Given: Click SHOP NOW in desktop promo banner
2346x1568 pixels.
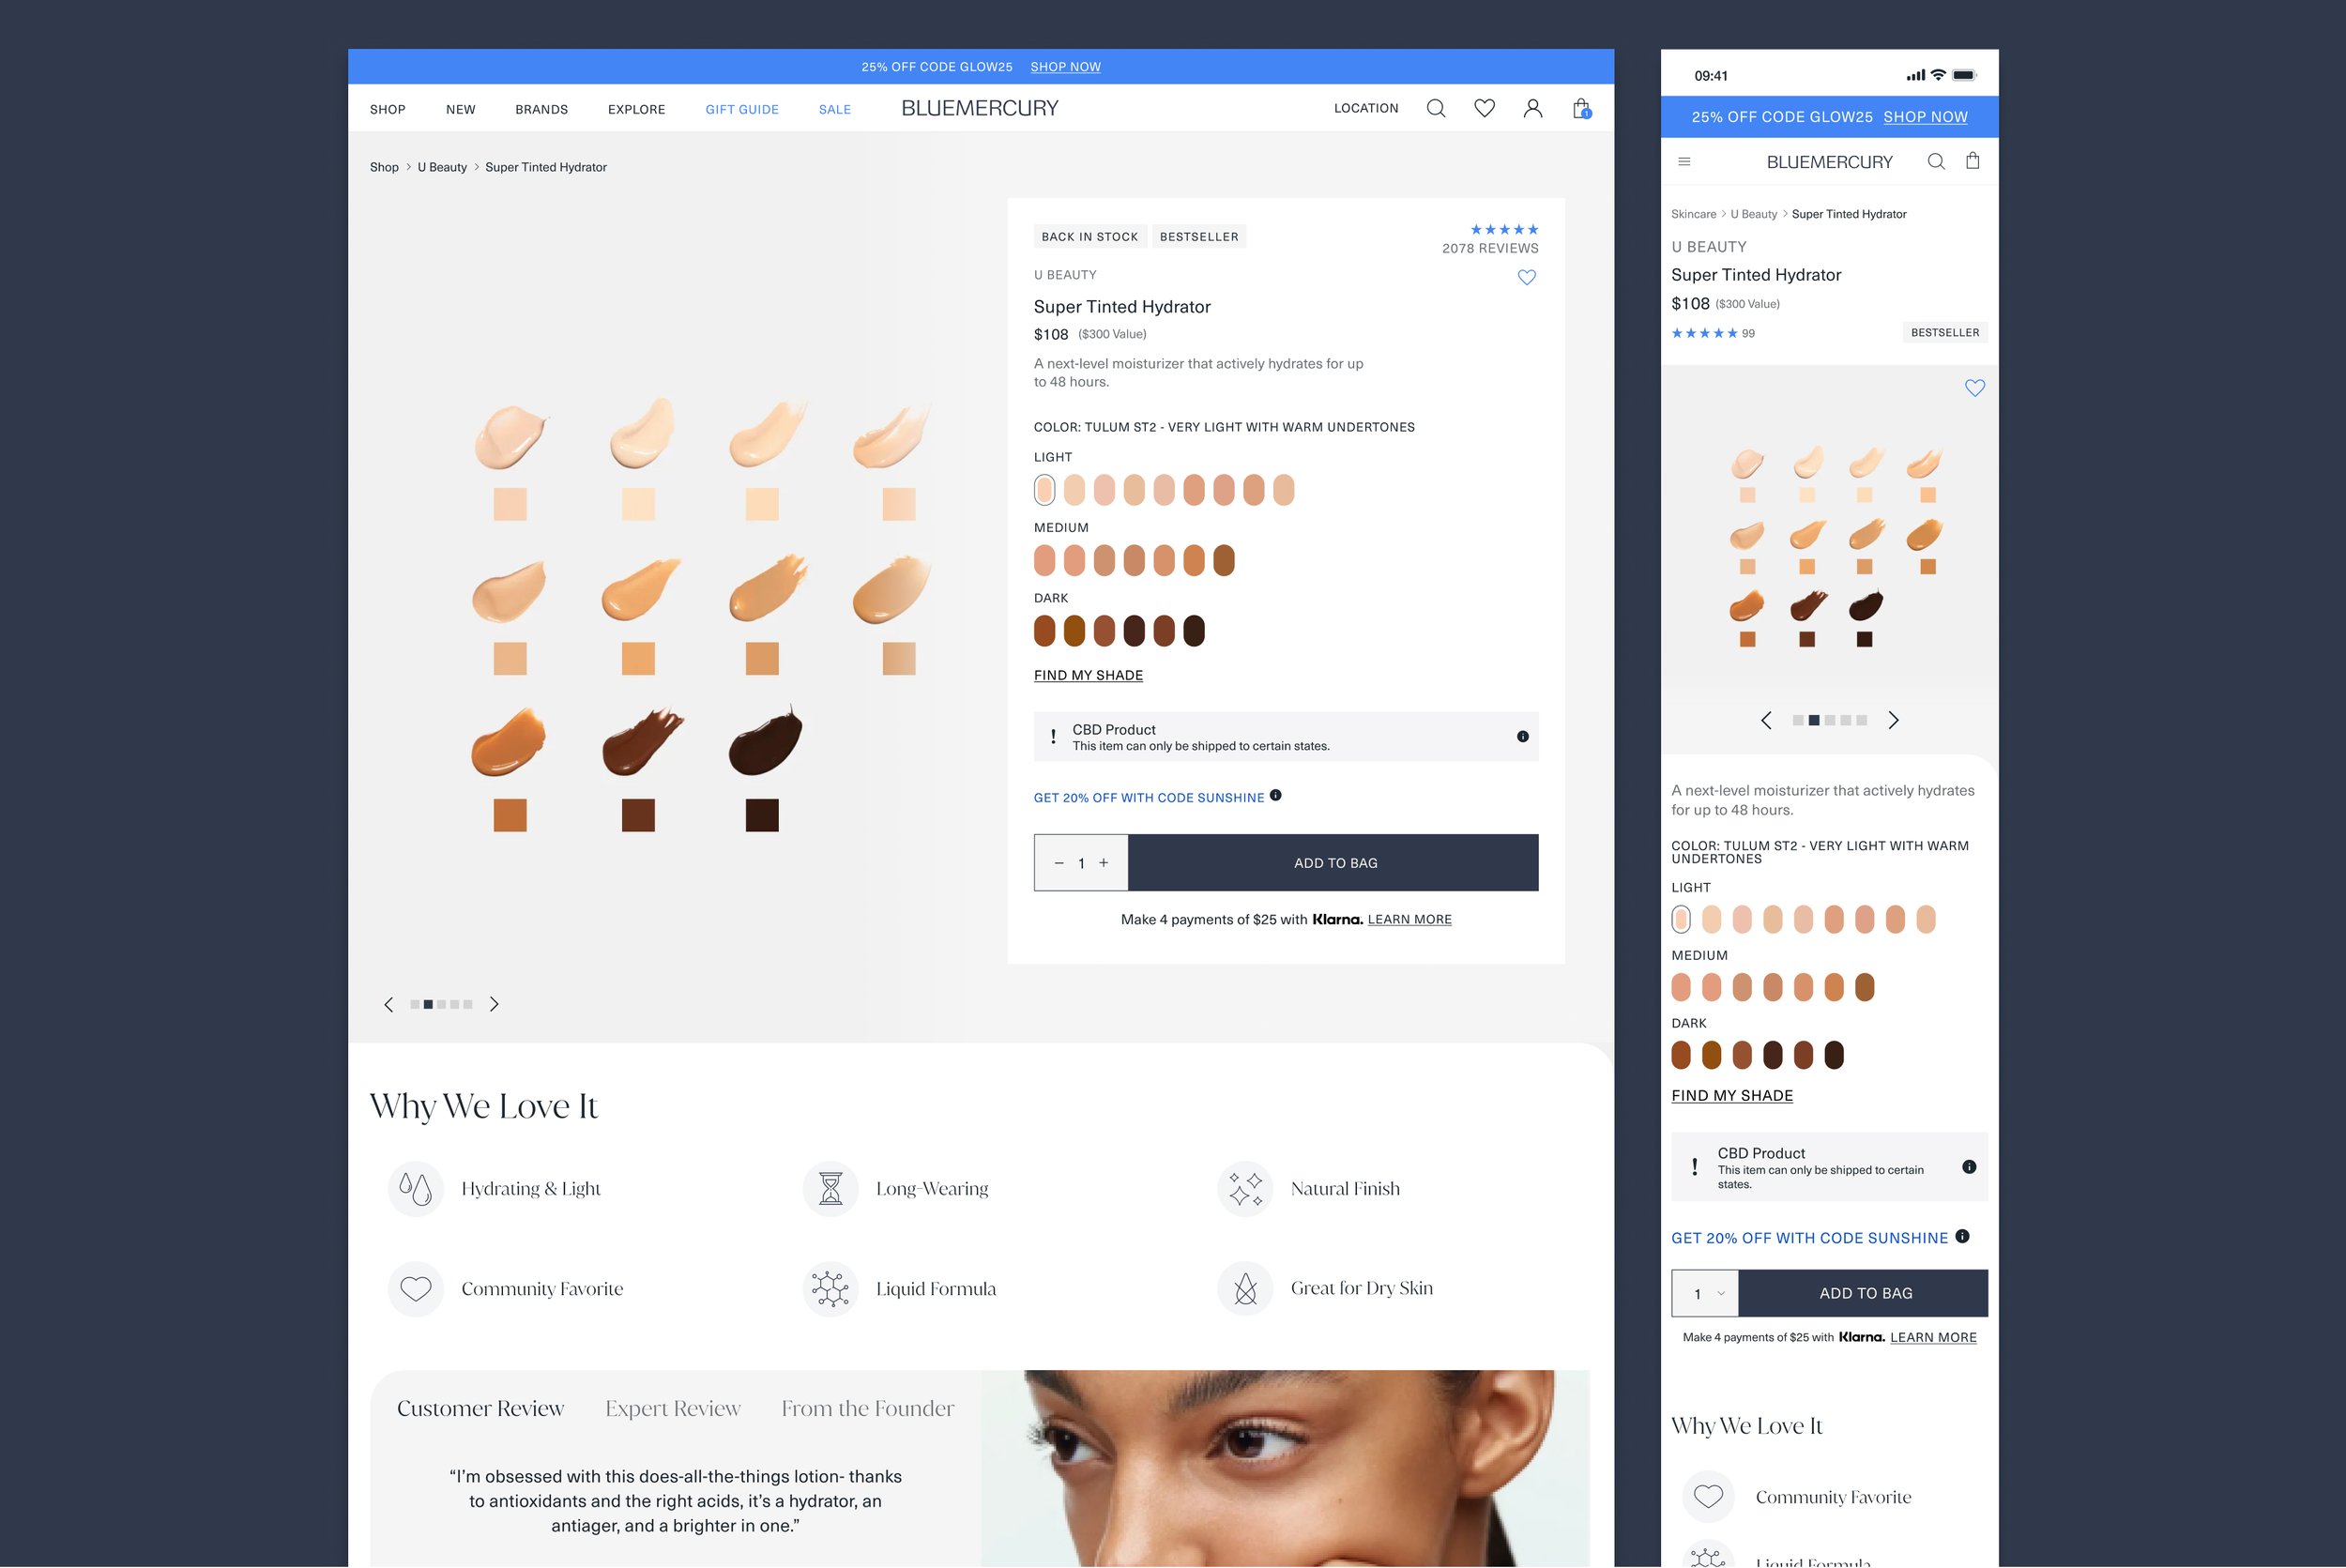Looking at the screenshot, I should [x=1065, y=67].
